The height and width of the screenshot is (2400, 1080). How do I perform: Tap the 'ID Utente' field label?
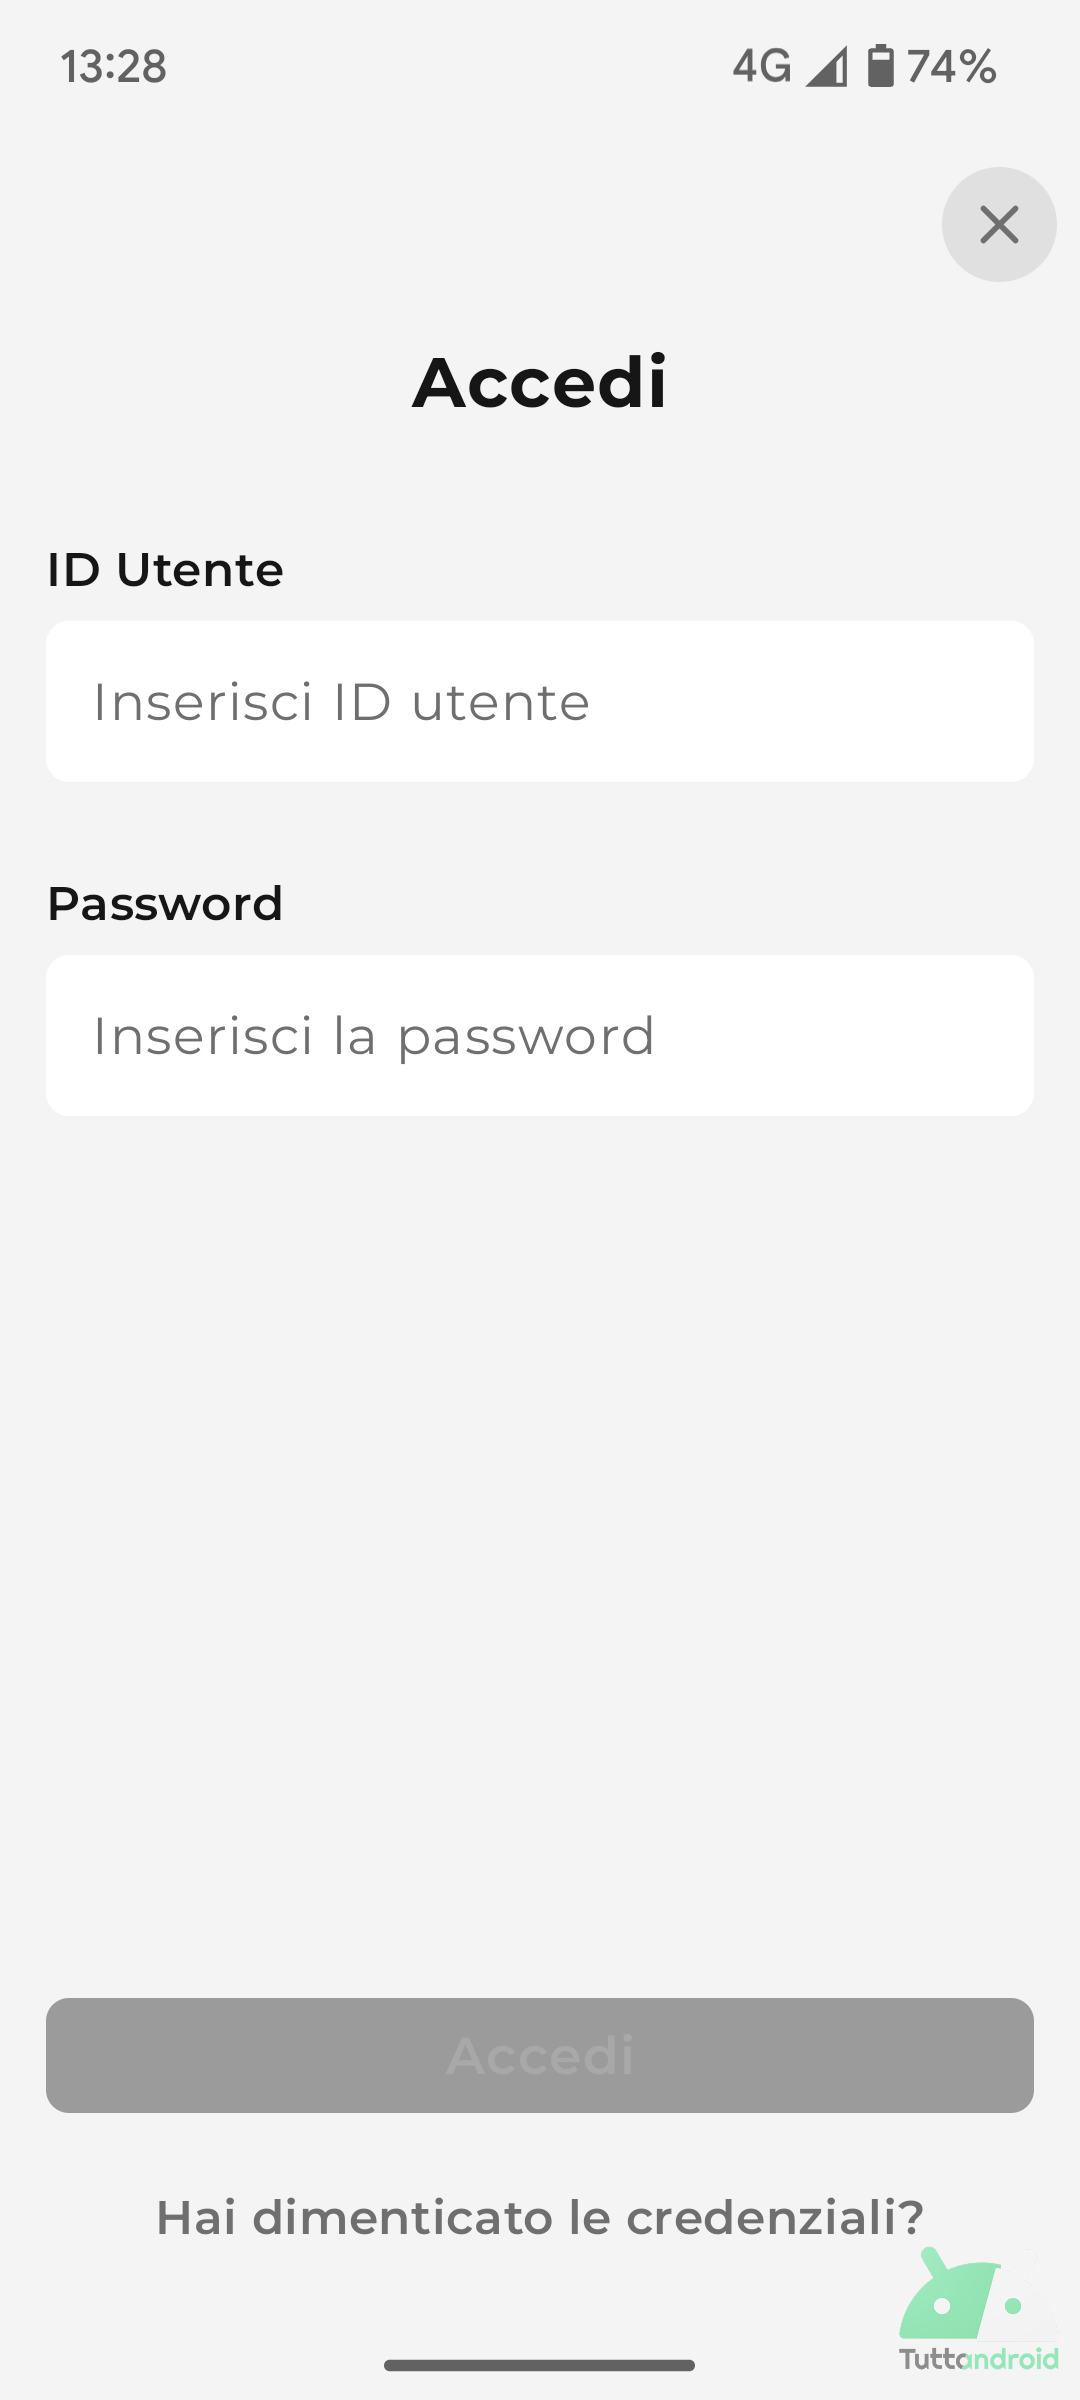click(165, 570)
